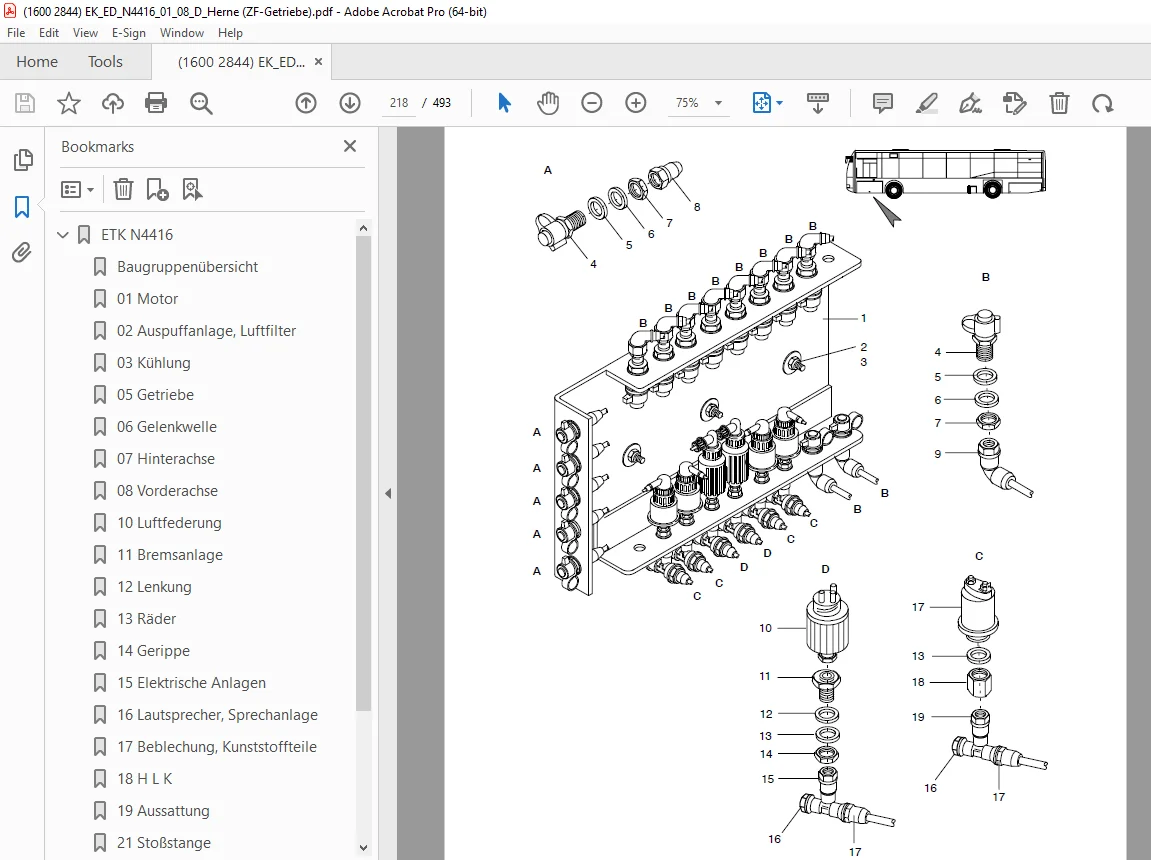Click the Save file icon
Viewport: 1151px width, 860px height.
point(25,103)
